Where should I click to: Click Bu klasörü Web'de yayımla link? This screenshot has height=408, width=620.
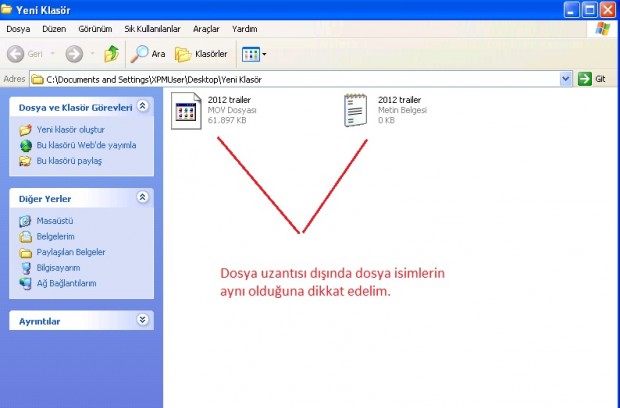tap(86, 145)
